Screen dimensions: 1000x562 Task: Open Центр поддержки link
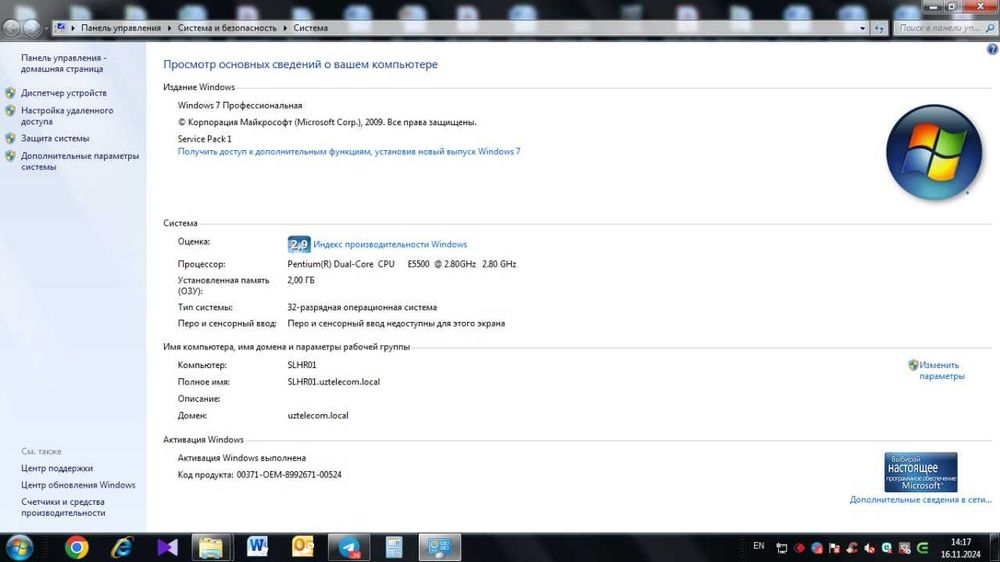57,468
